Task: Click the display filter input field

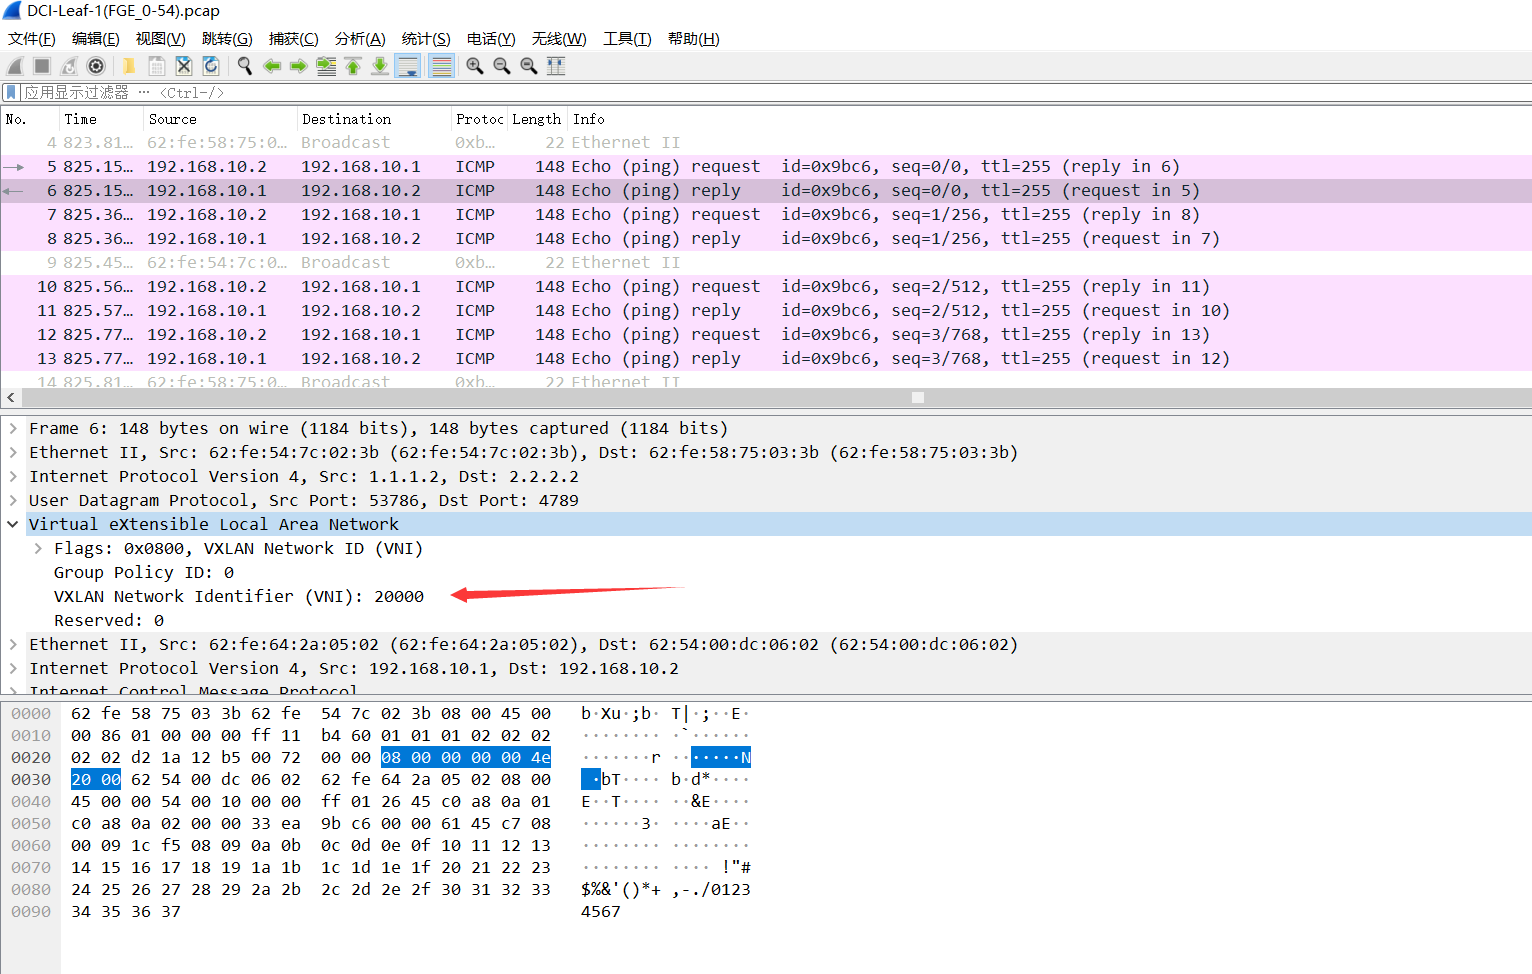Action: pyautogui.click(x=700, y=92)
